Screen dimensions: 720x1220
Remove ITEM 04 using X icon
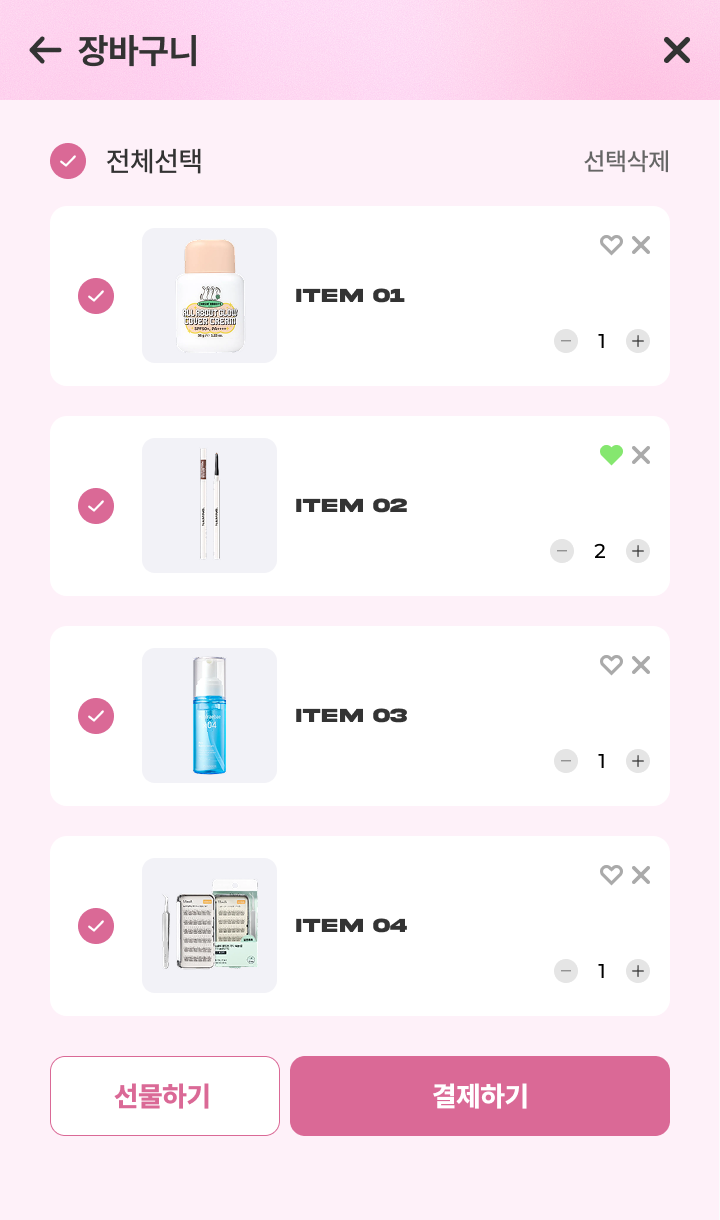pos(641,875)
